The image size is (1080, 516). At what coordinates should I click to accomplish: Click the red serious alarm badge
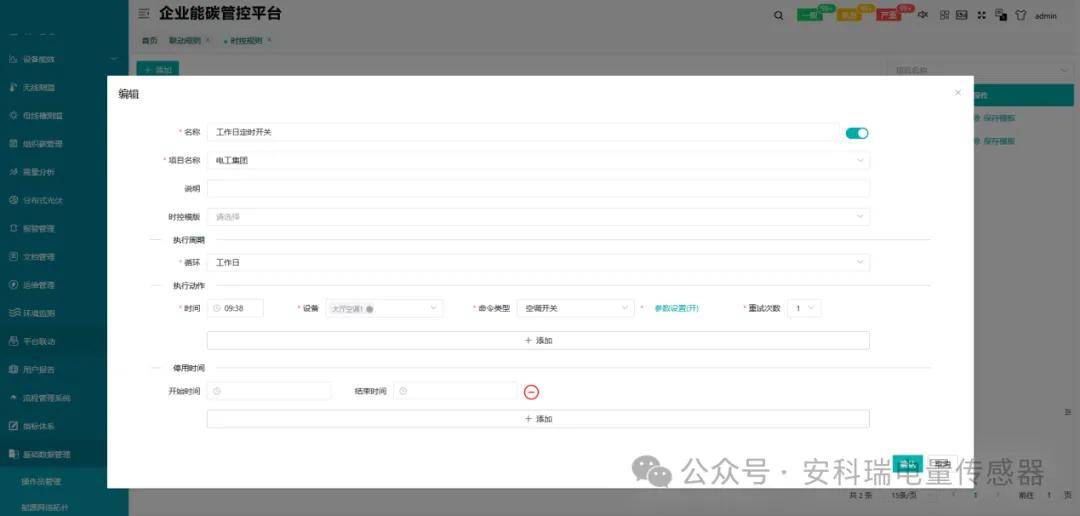pos(889,15)
